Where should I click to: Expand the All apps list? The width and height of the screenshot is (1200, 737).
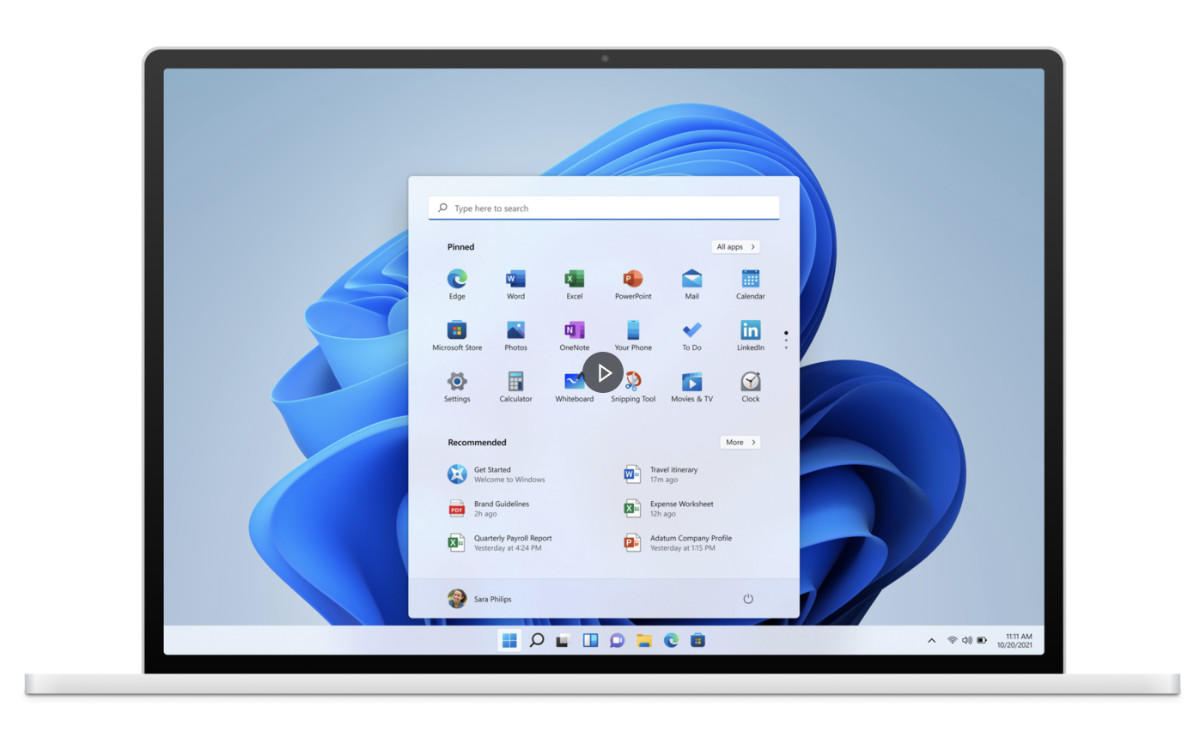pos(736,247)
